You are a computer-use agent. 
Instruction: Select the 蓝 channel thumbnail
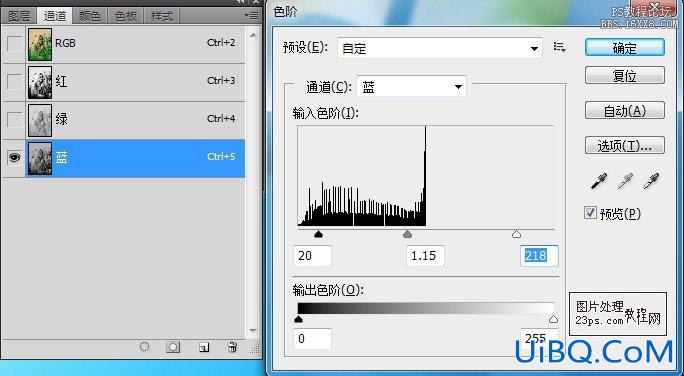click(x=40, y=158)
